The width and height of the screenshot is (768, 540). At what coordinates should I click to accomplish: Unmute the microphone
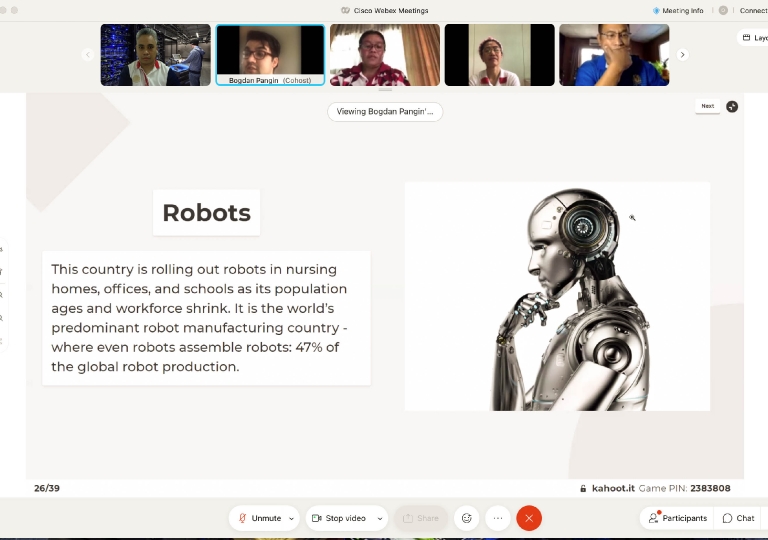[x=260, y=518]
